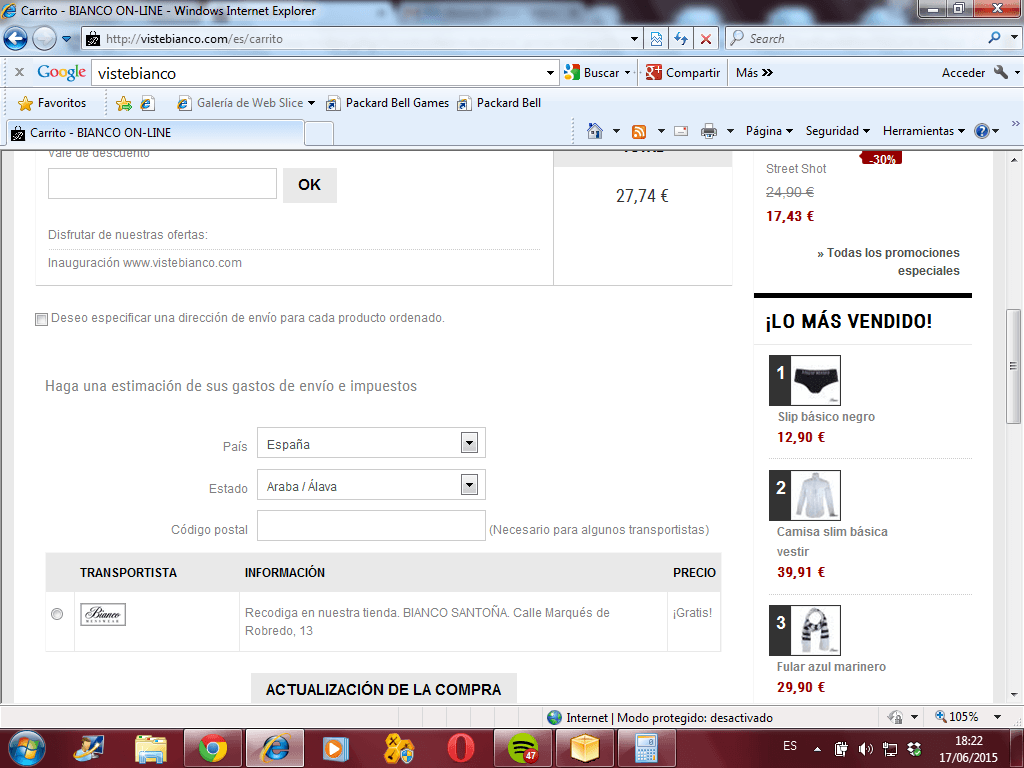Open Slip básico negro product link
This screenshot has width=1024, height=768.
click(x=826, y=417)
